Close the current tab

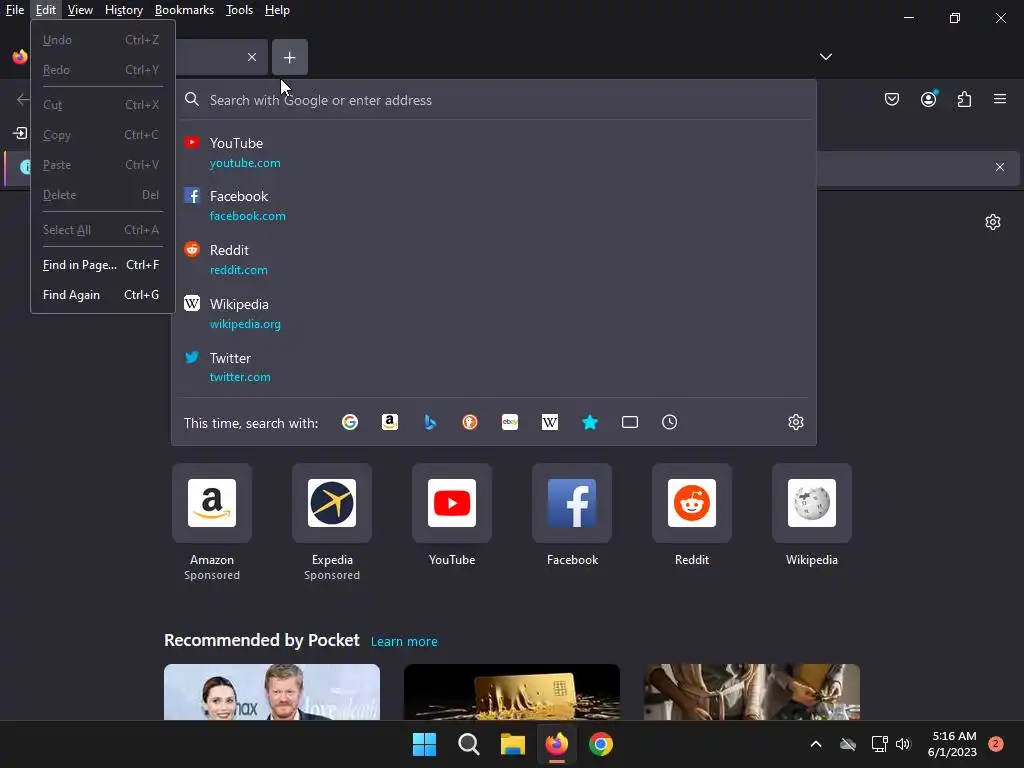pos(252,57)
